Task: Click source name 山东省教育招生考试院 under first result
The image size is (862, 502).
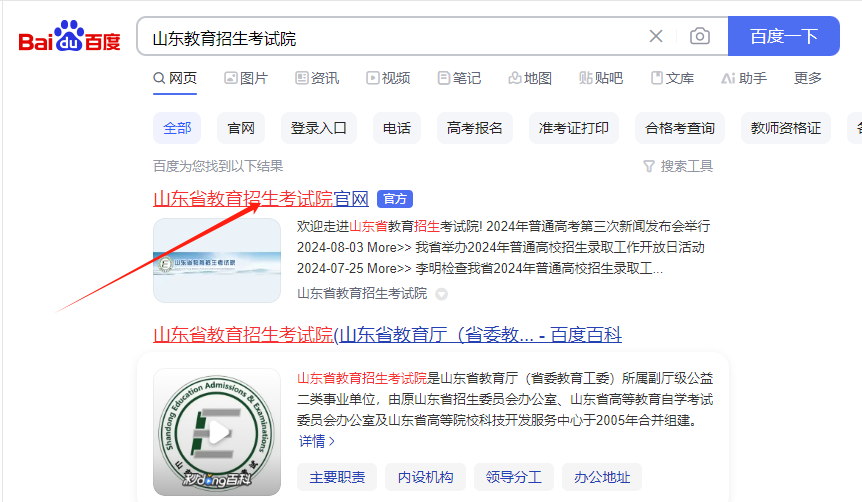Action: (362, 294)
